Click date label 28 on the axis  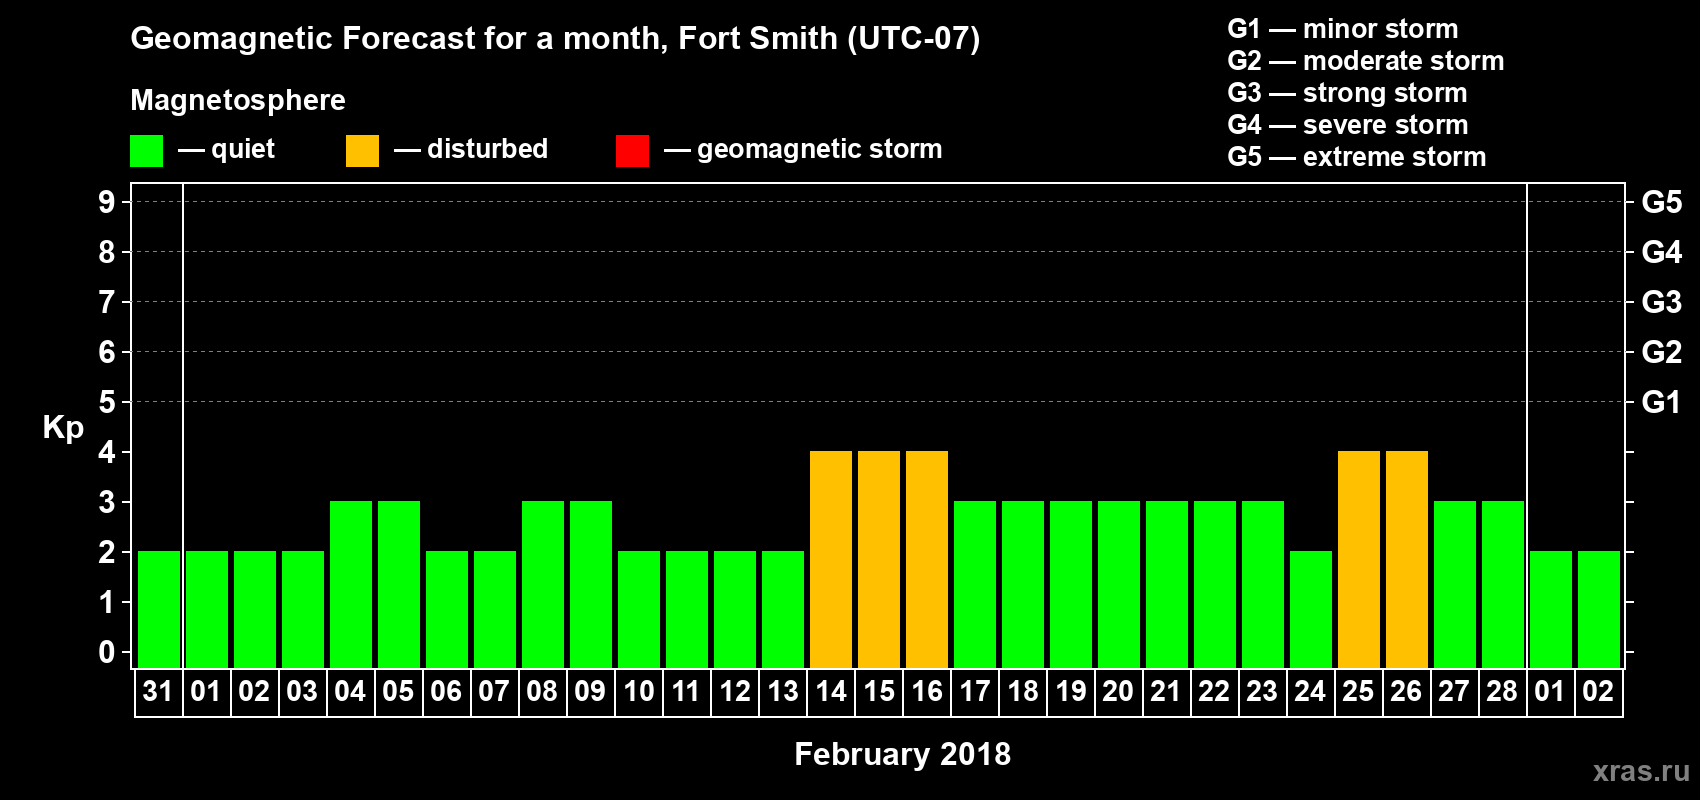[x=1502, y=692]
